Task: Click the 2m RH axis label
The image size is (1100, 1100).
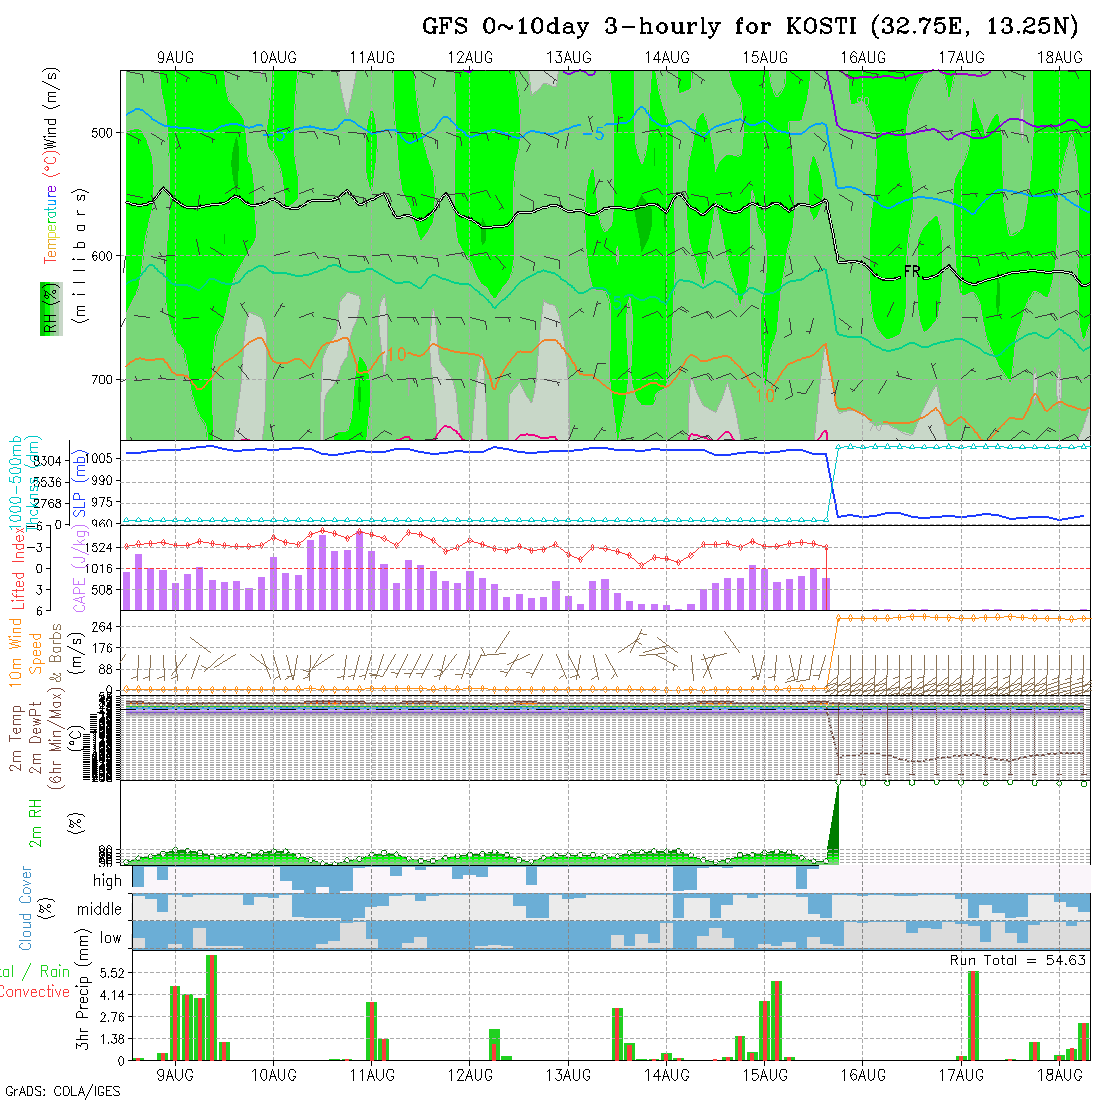Action: tap(35, 824)
